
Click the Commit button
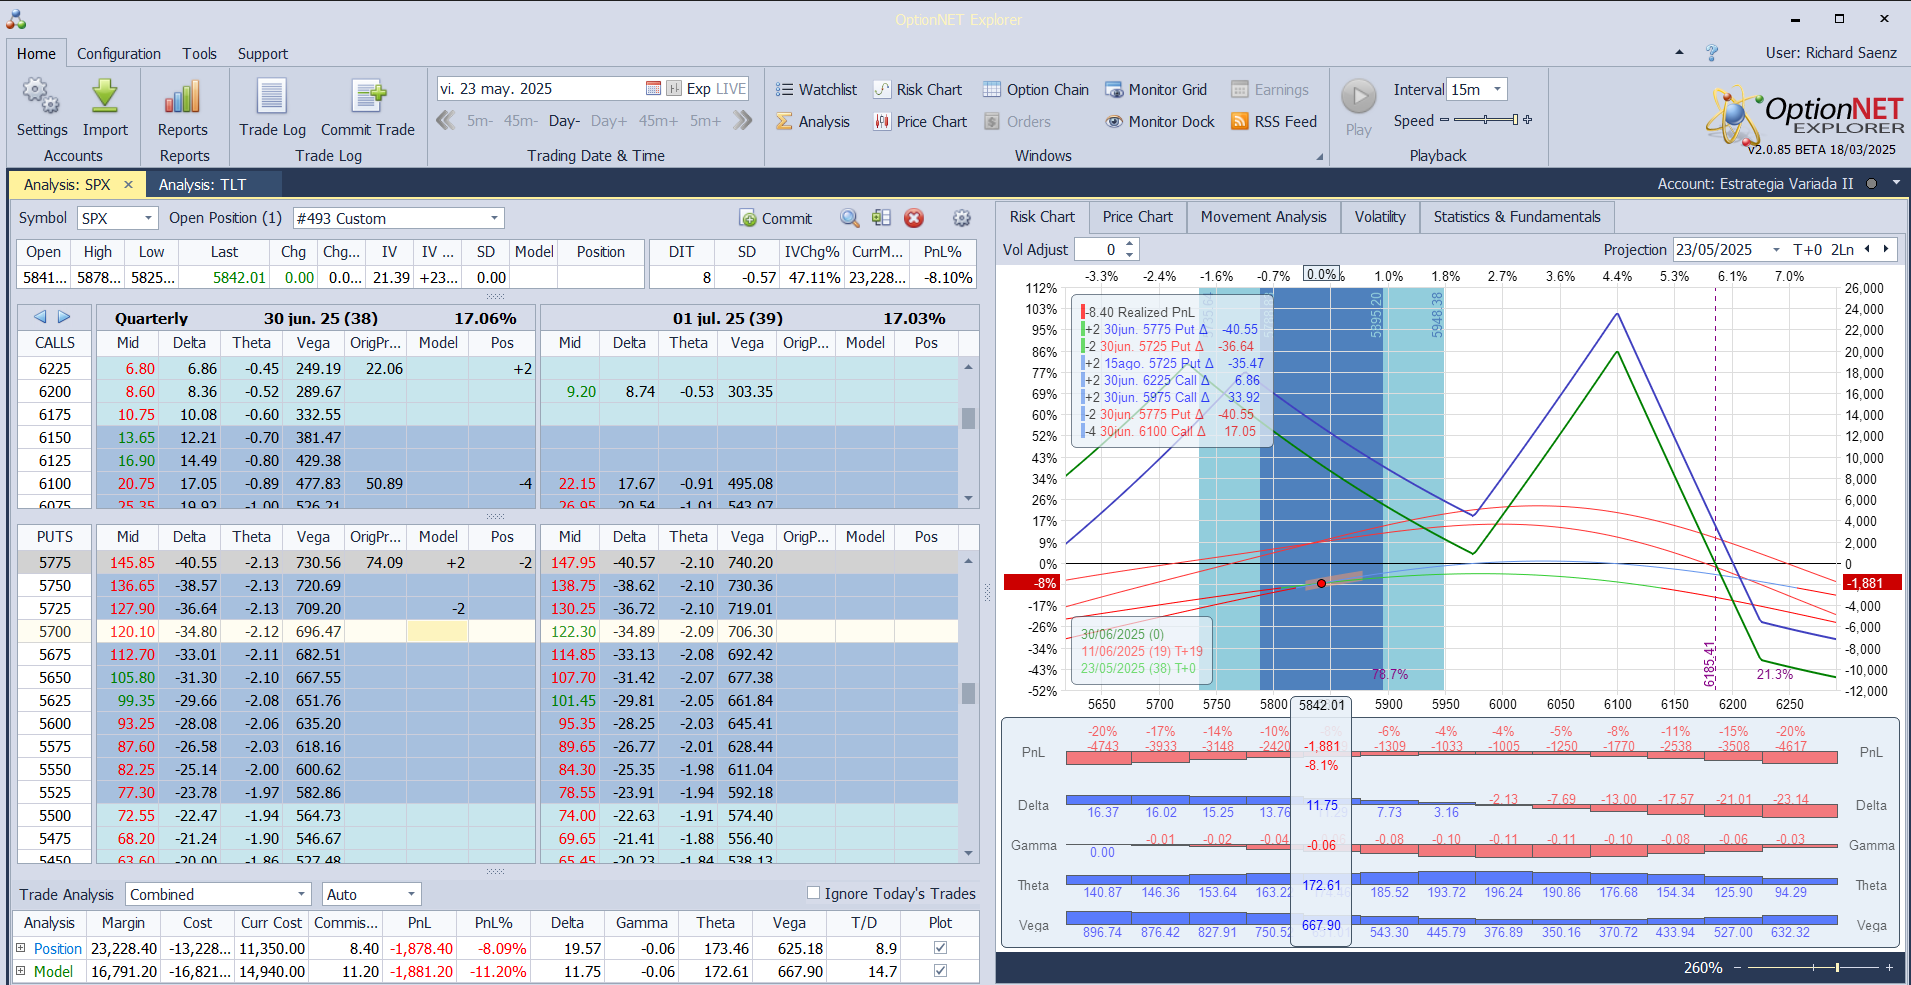point(776,218)
